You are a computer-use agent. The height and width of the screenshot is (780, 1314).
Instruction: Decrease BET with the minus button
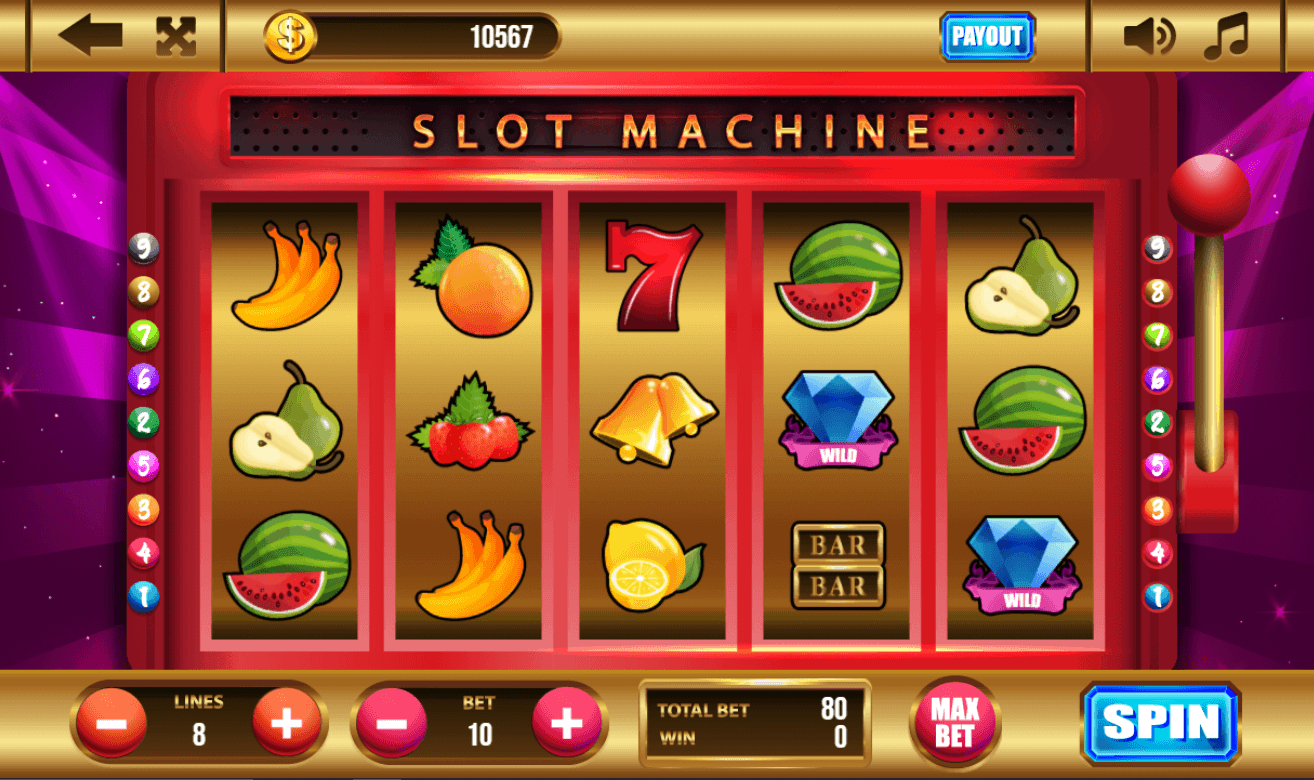(x=392, y=721)
